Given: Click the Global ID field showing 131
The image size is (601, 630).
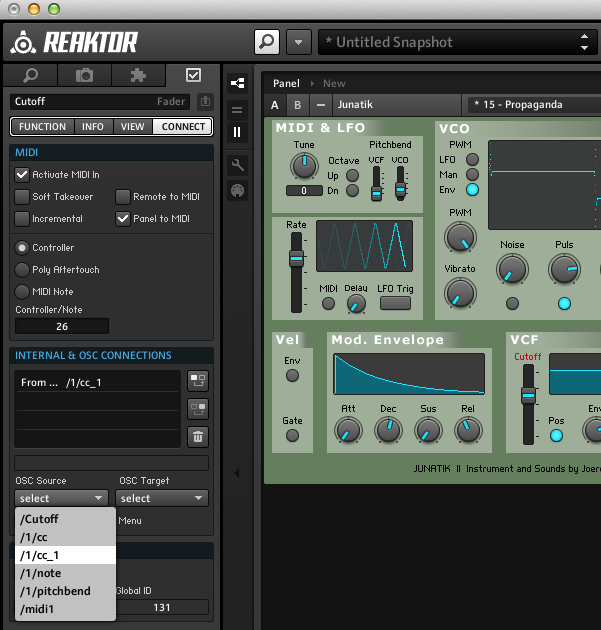Looking at the screenshot, I should point(162,608).
